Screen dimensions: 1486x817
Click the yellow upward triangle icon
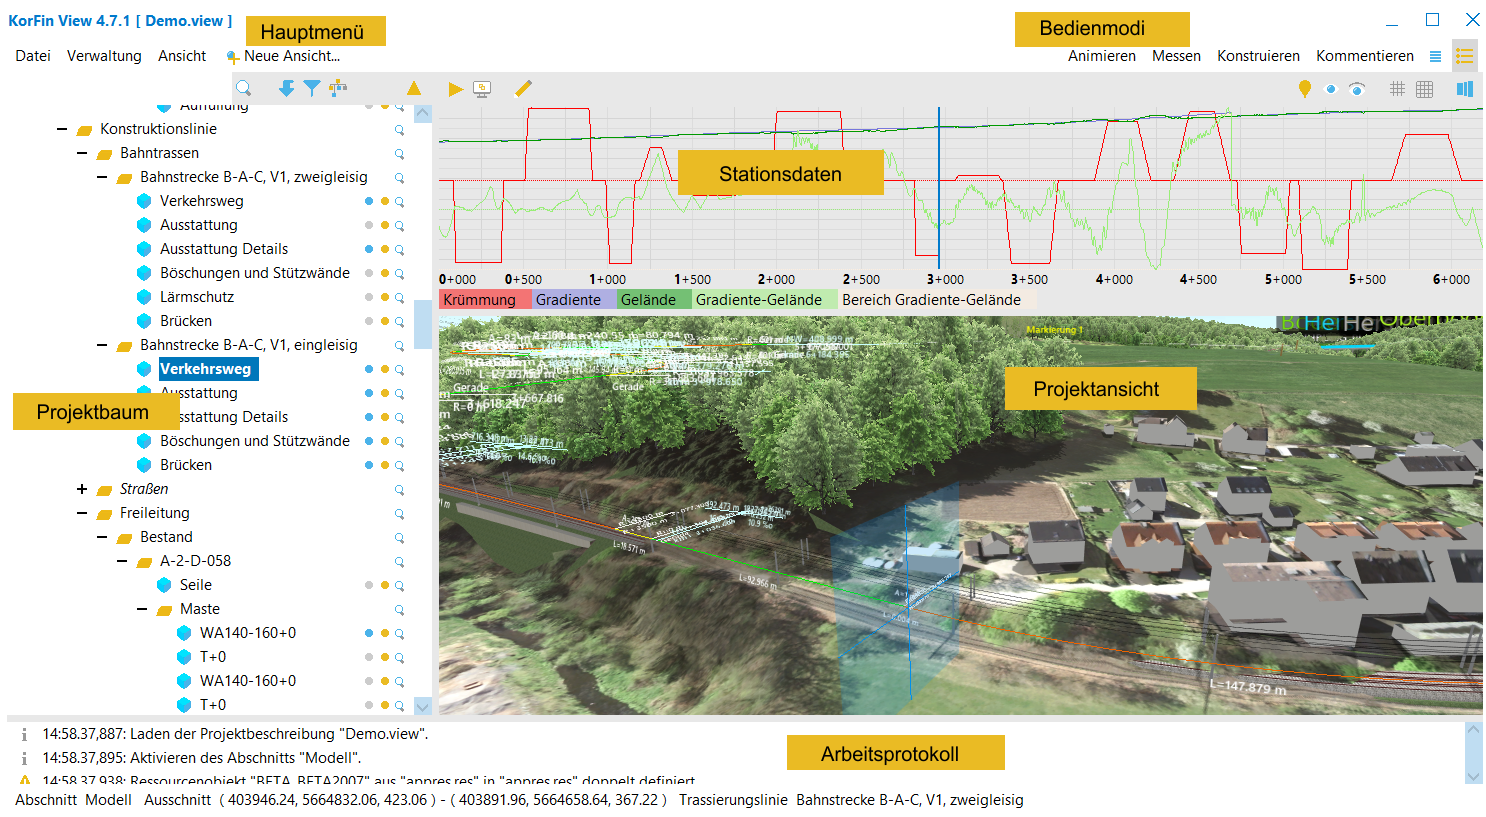pos(414,89)
